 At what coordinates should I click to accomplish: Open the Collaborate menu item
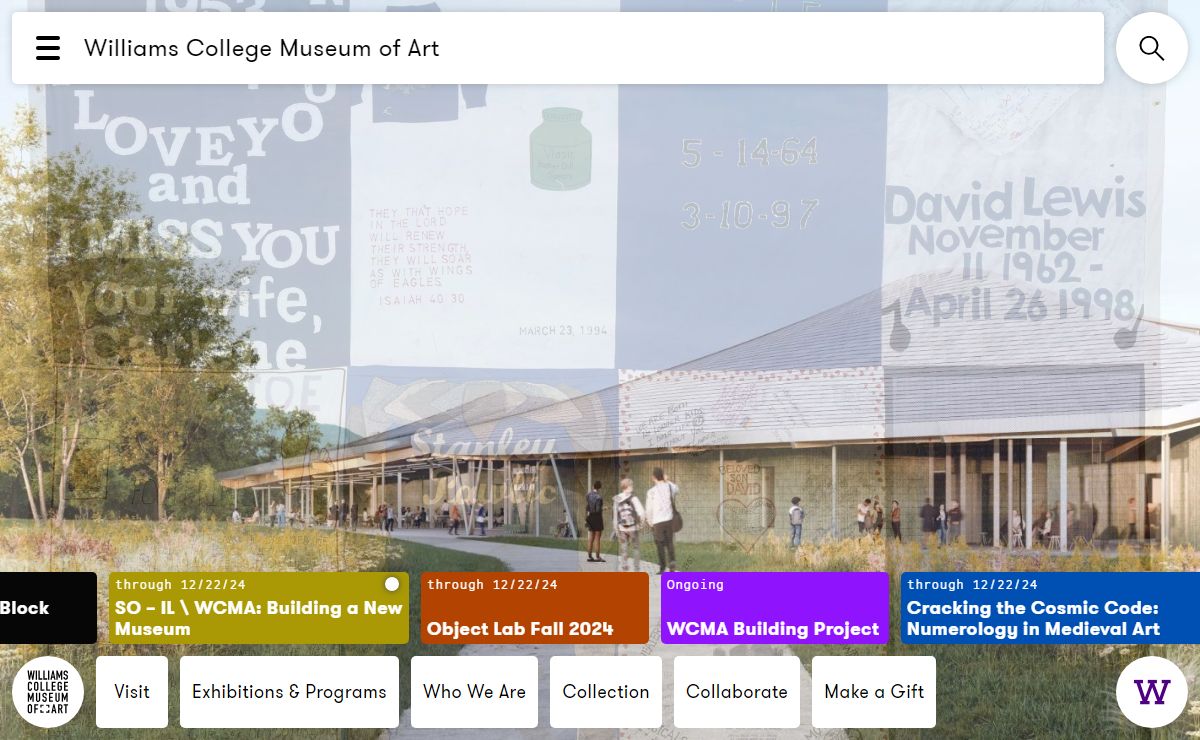[737, 692]
